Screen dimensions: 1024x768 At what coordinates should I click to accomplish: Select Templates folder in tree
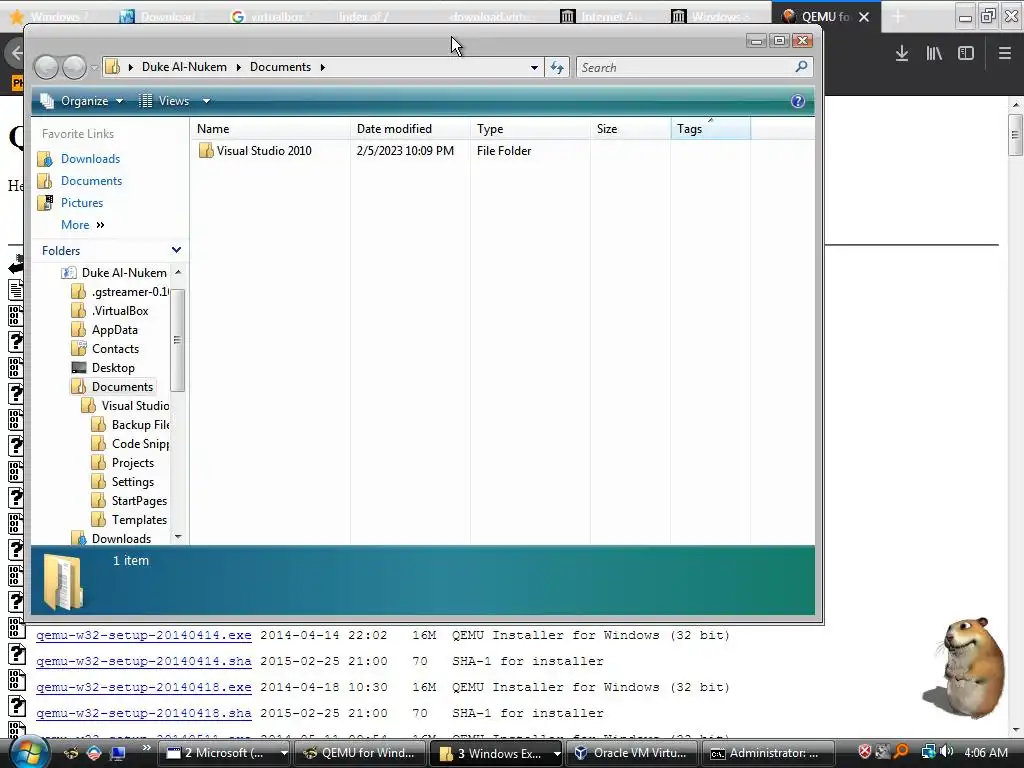click(x=139, y=519)
